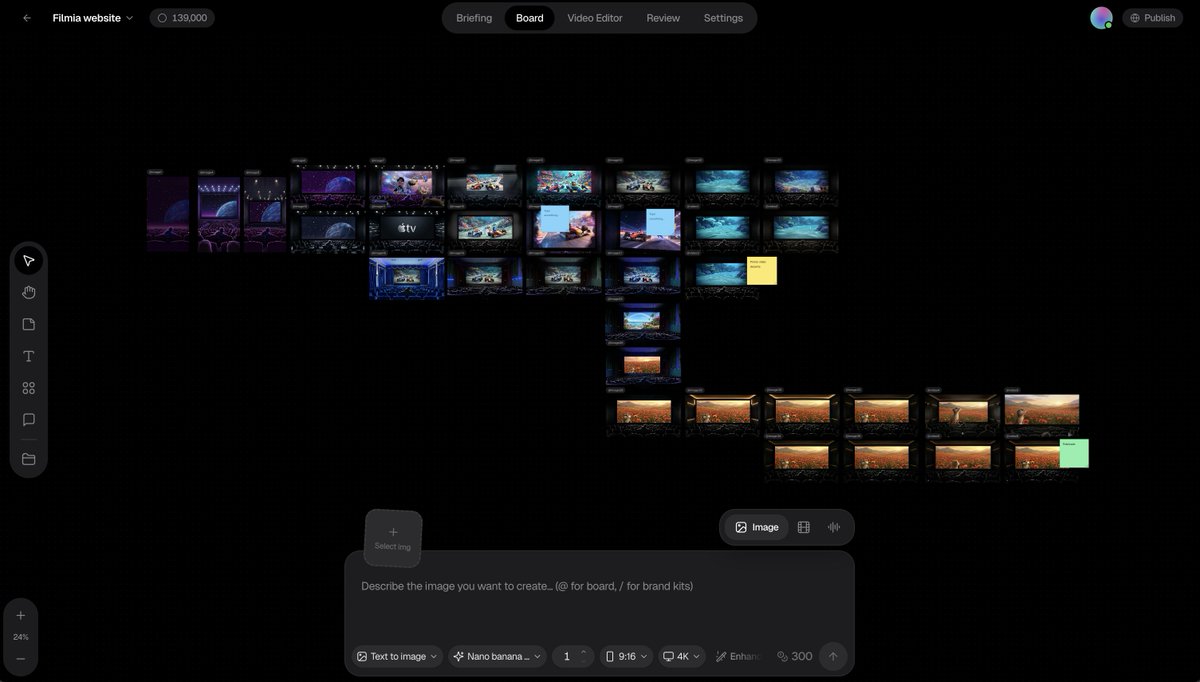This screenshot has width=1200, height=682.
Task: Open the Review tab
Action: click(x=663, y=18)
